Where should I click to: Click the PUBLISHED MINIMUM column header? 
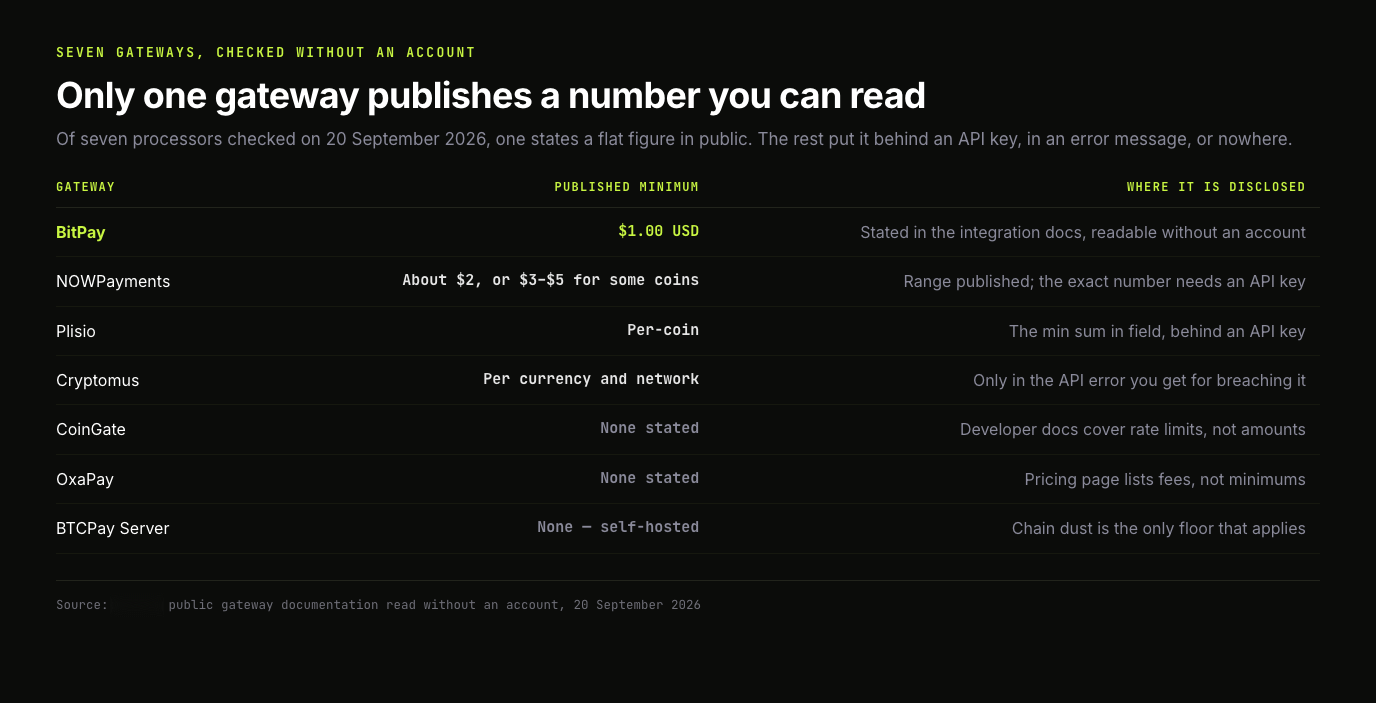[627, 187]
